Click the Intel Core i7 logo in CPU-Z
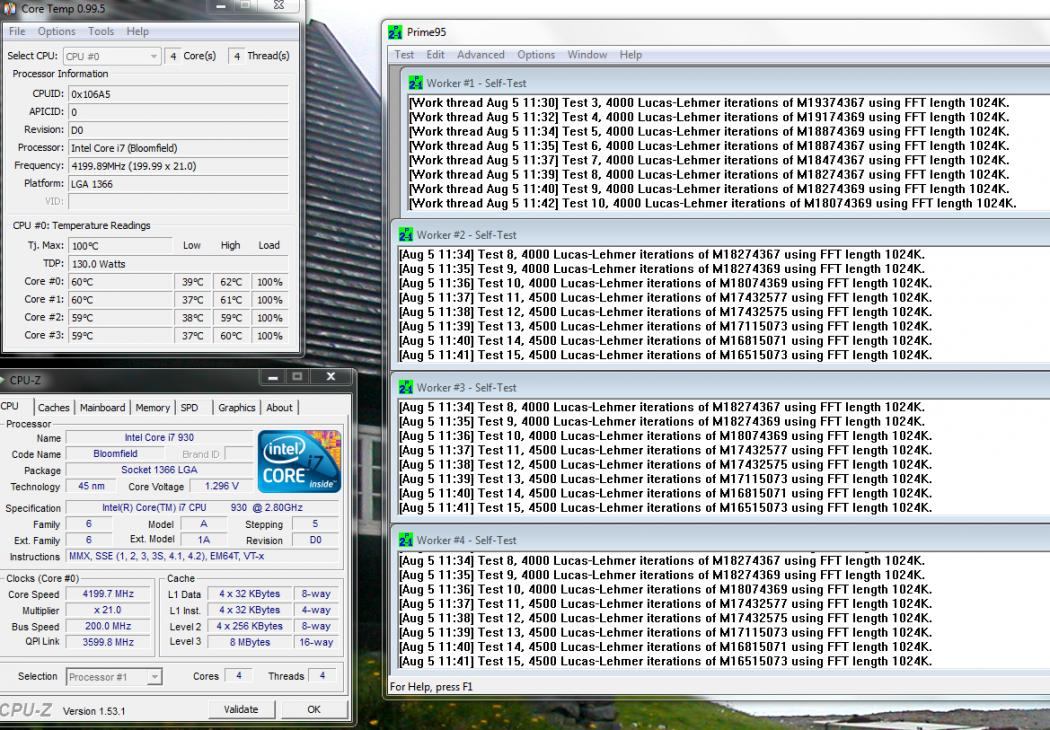 [299, 461]
